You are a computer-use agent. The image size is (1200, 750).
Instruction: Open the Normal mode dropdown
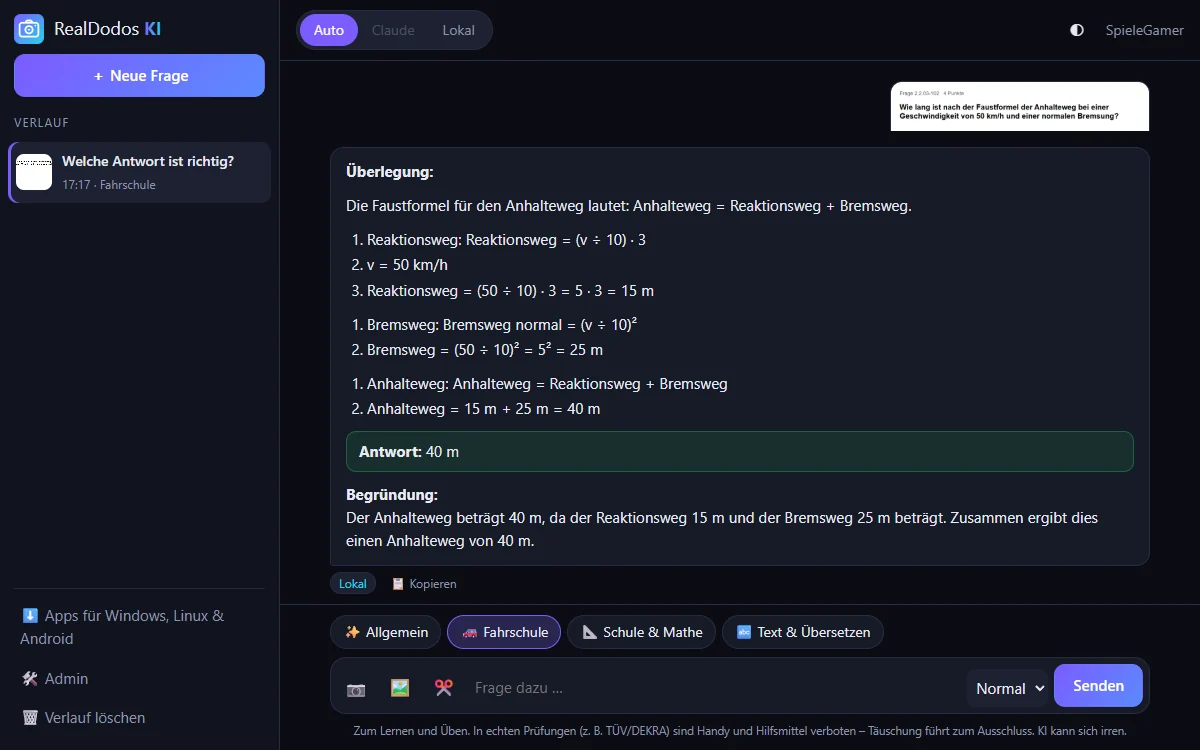(1009, 688)
